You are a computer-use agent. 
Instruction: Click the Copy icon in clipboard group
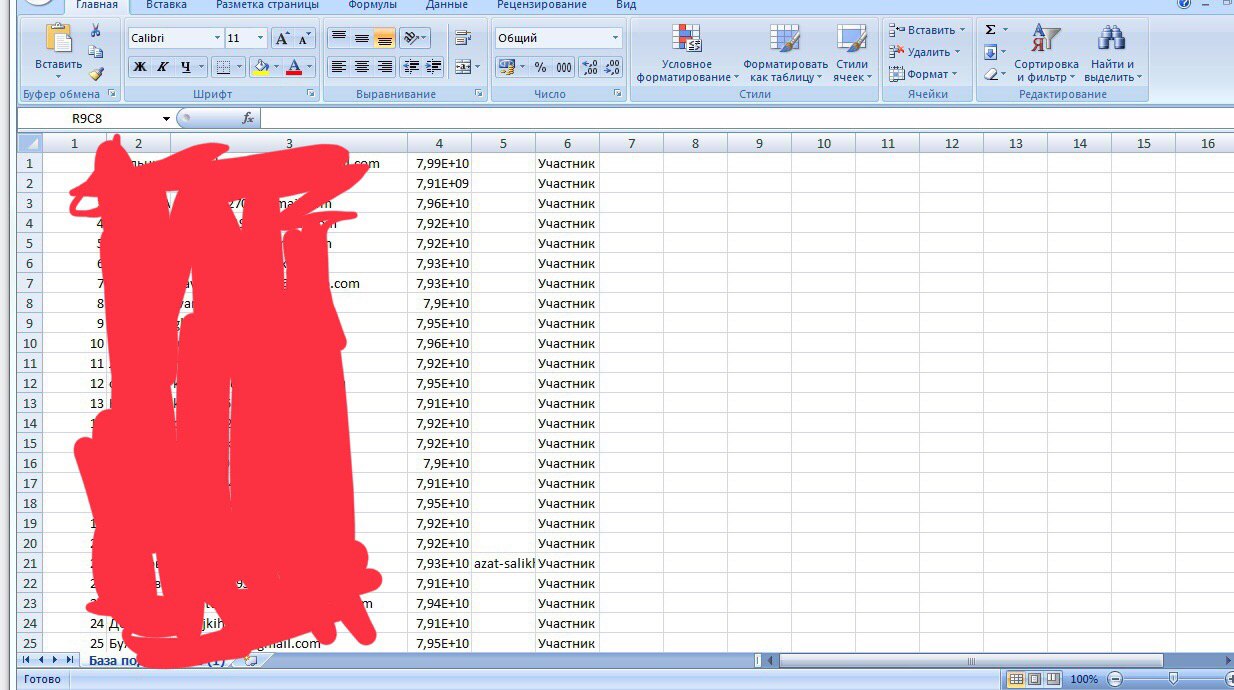tap(96, 52)
